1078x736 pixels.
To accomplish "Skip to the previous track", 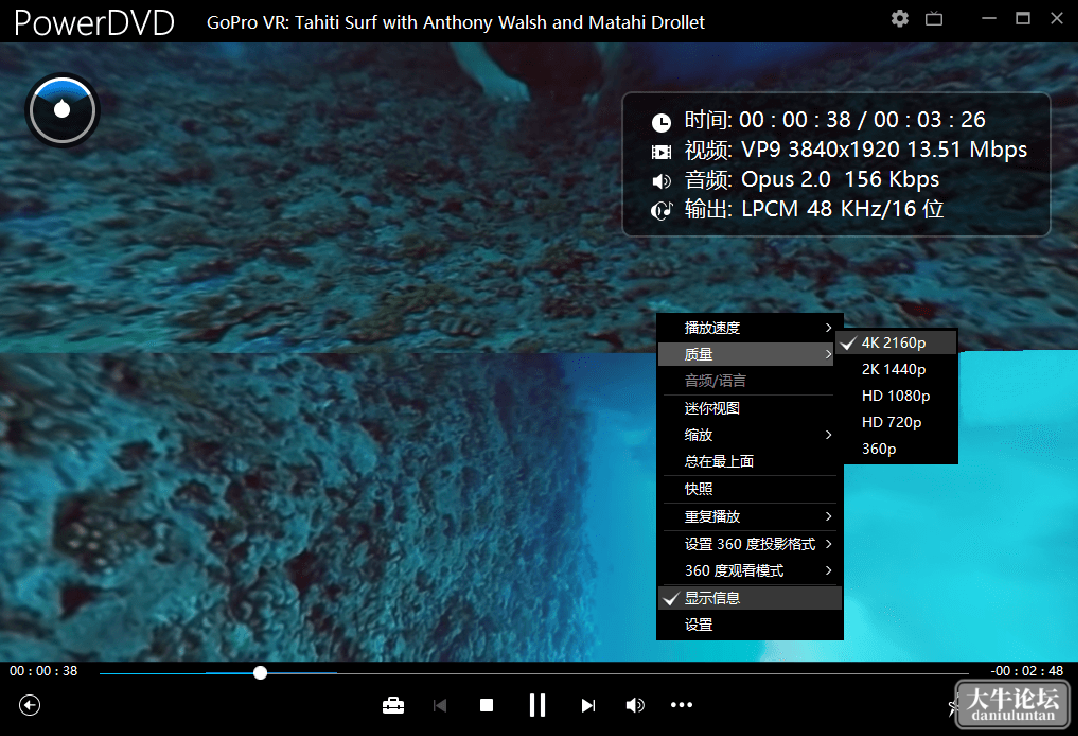I will pyautogui.click(x=440, y=705).
